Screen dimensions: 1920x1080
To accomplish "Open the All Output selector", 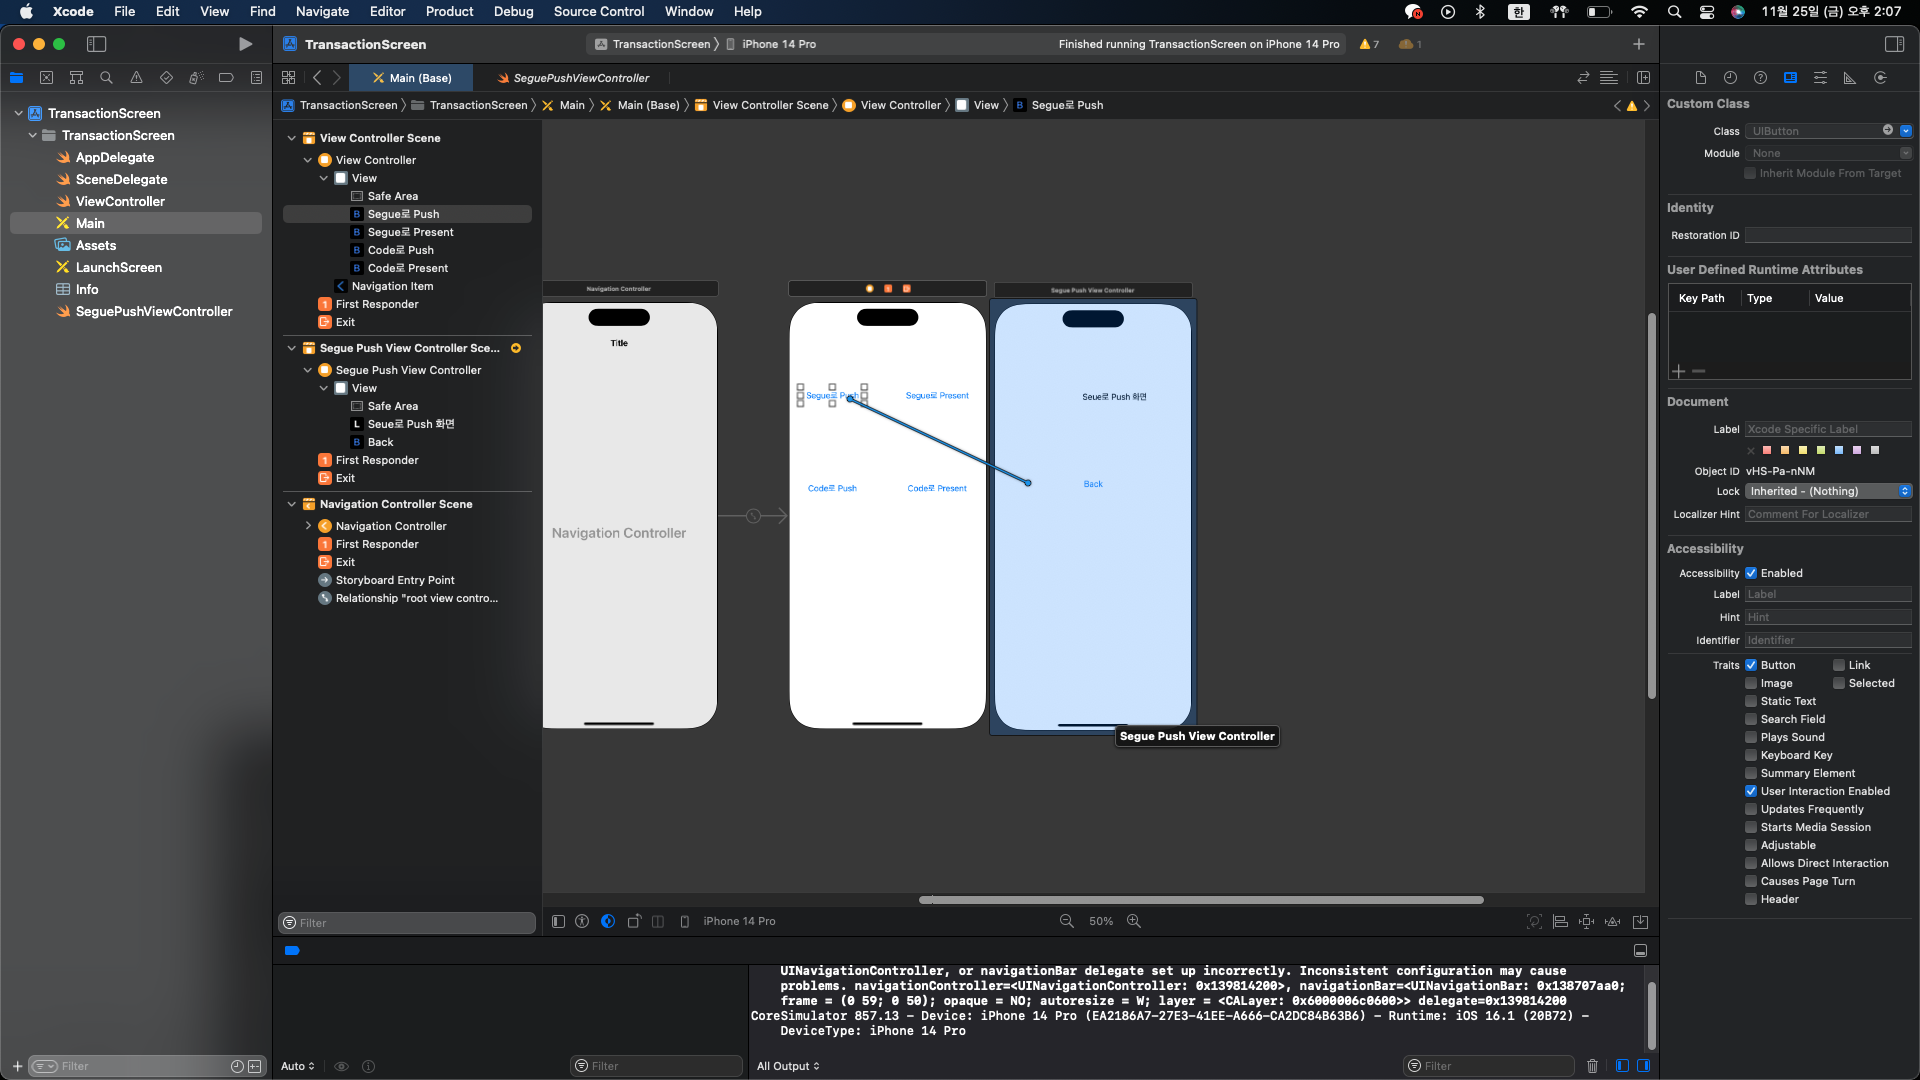I will point(788,1066).
